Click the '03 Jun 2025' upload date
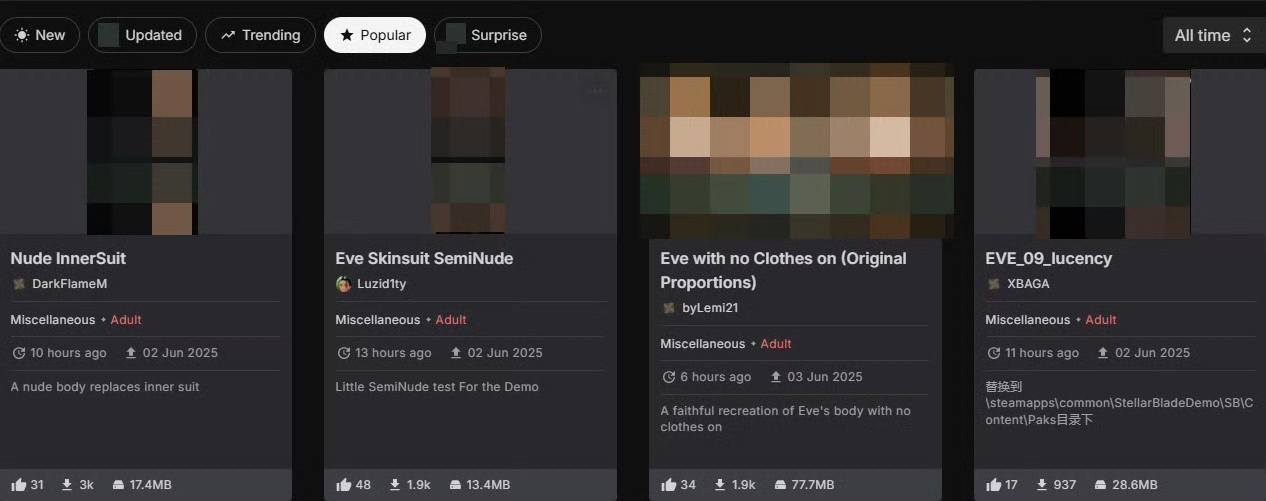The height and width of the screenshot is (501, 1266). click(x=825, y=377)
